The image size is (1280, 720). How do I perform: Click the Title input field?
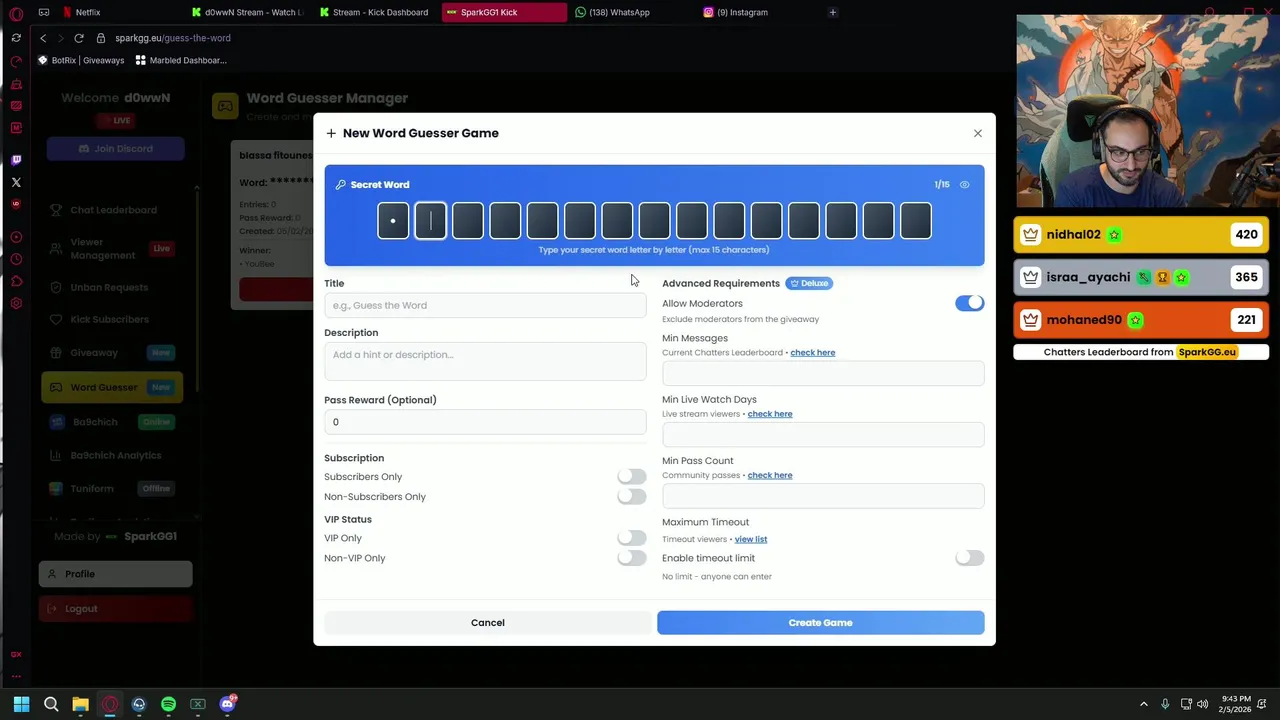(x=485, y=305)
